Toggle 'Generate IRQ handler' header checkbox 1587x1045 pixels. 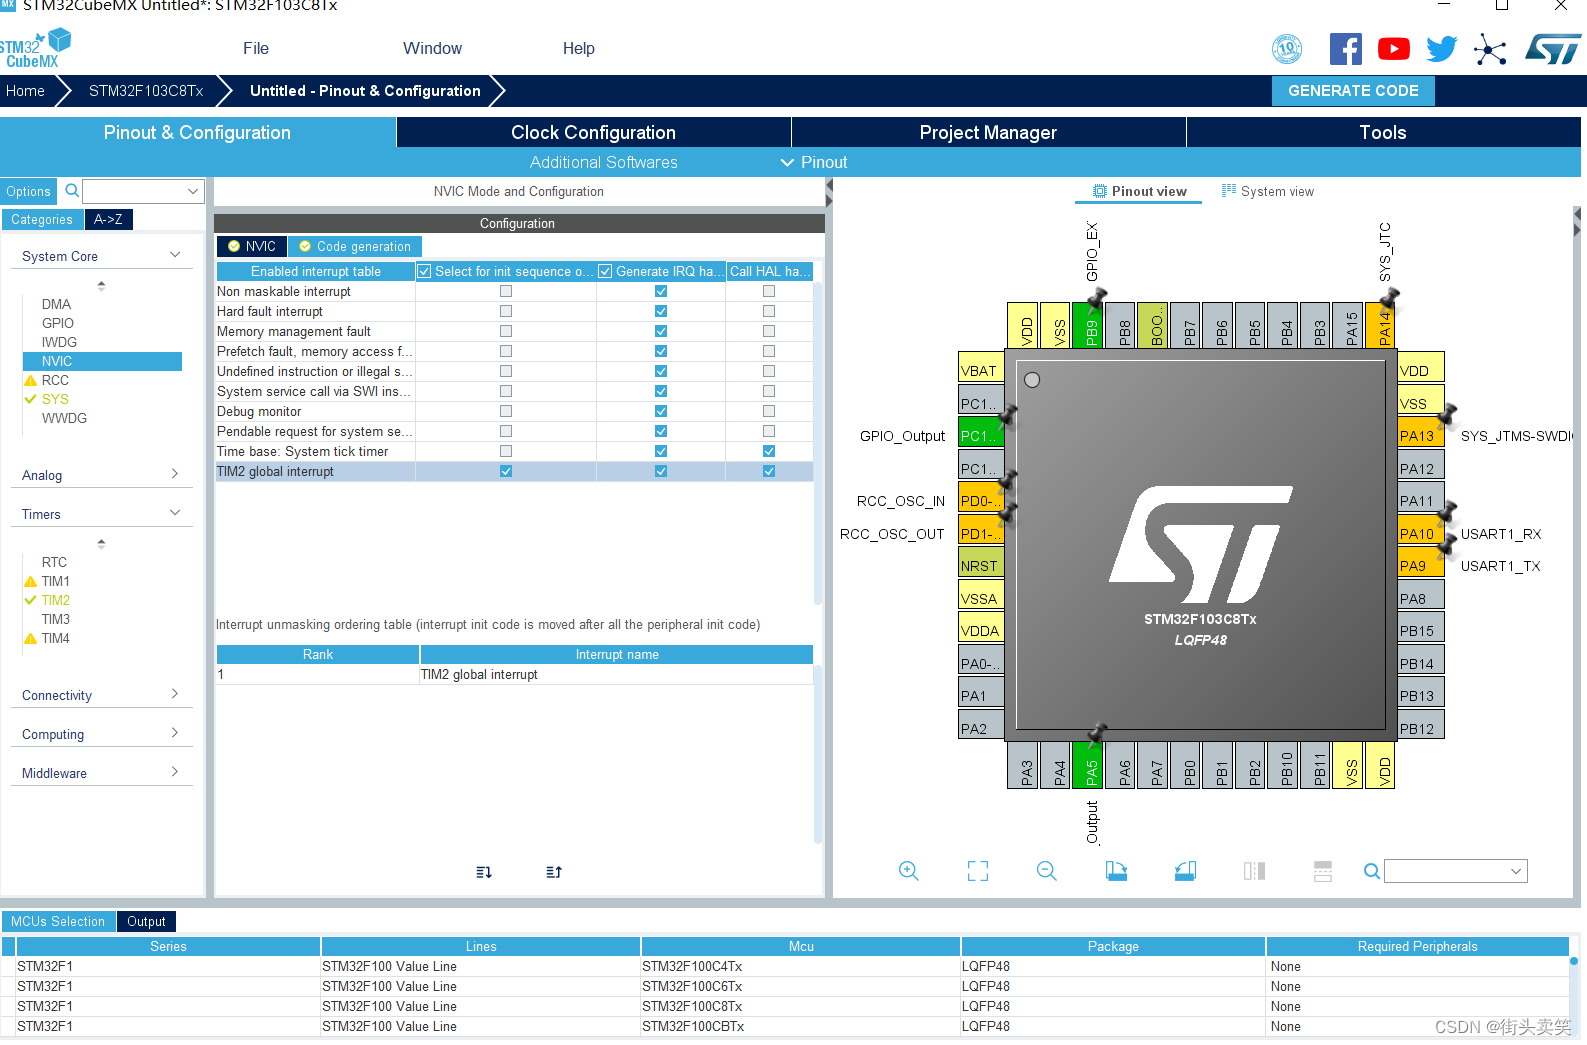point(605,271)
